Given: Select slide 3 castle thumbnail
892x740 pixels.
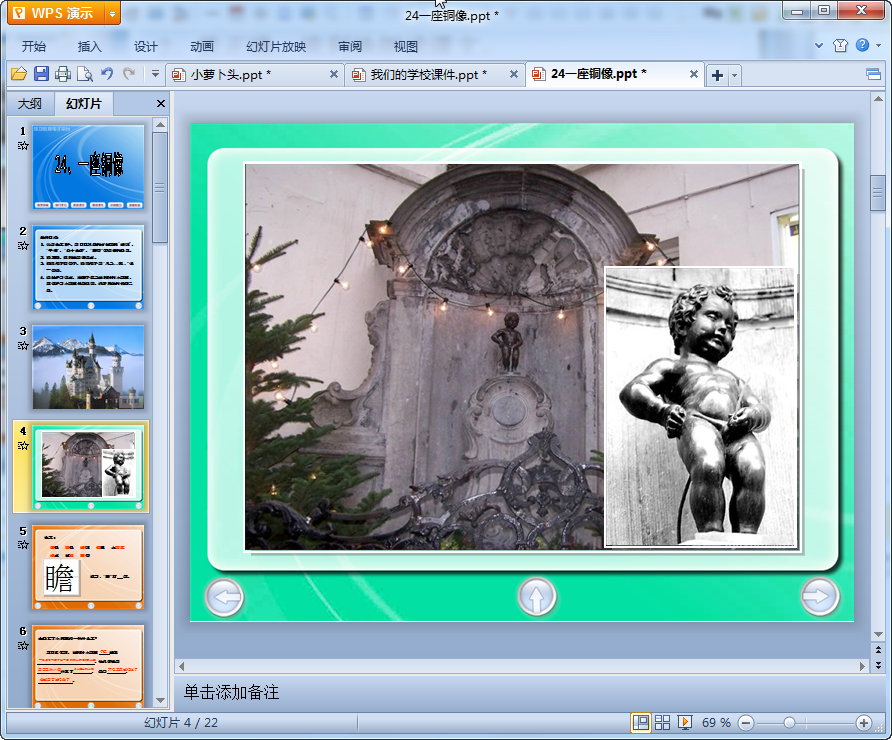Looking at the screenshot, I should (88, 366).
